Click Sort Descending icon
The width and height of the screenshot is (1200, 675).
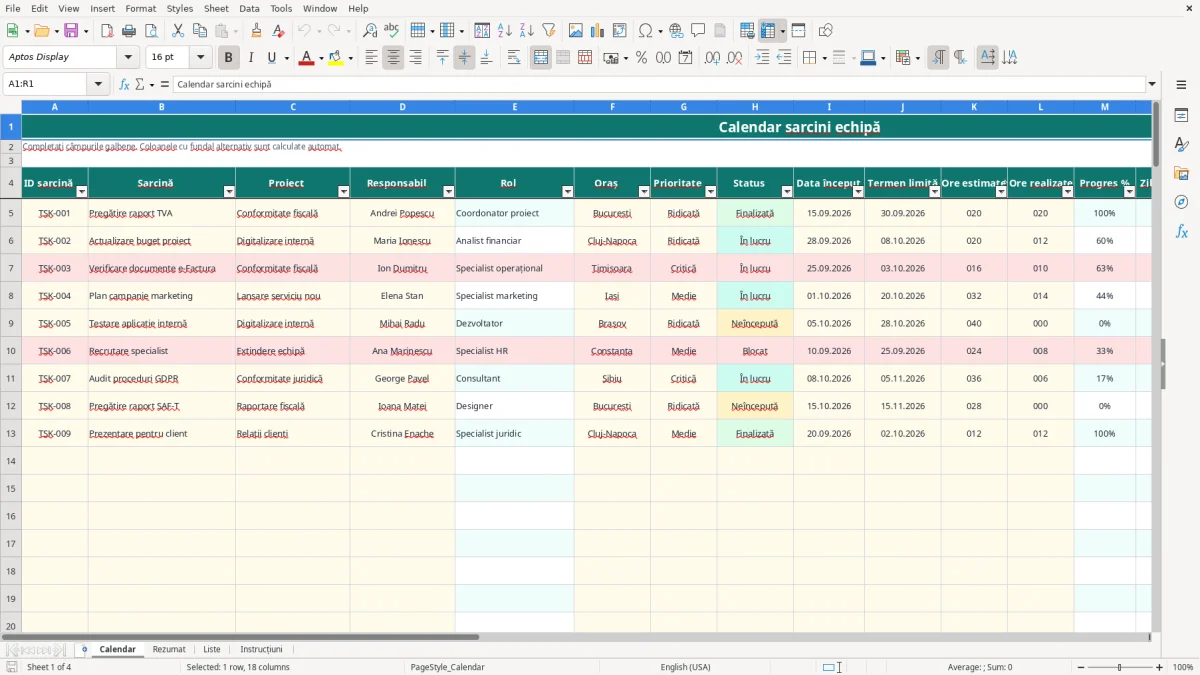coord(526,31)
